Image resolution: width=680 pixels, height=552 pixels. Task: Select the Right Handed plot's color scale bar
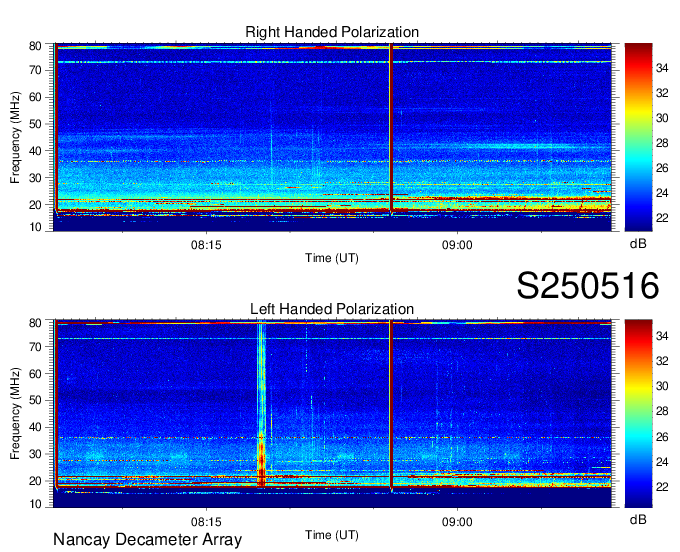(x=638, y=137)
